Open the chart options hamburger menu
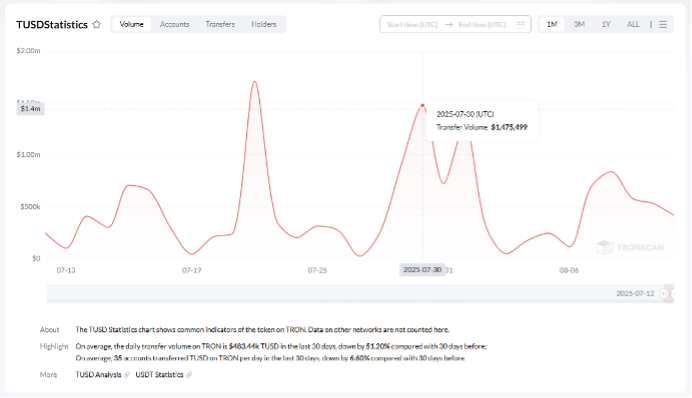The height and width of the screenshot is (398, 692). click(663, 25)
